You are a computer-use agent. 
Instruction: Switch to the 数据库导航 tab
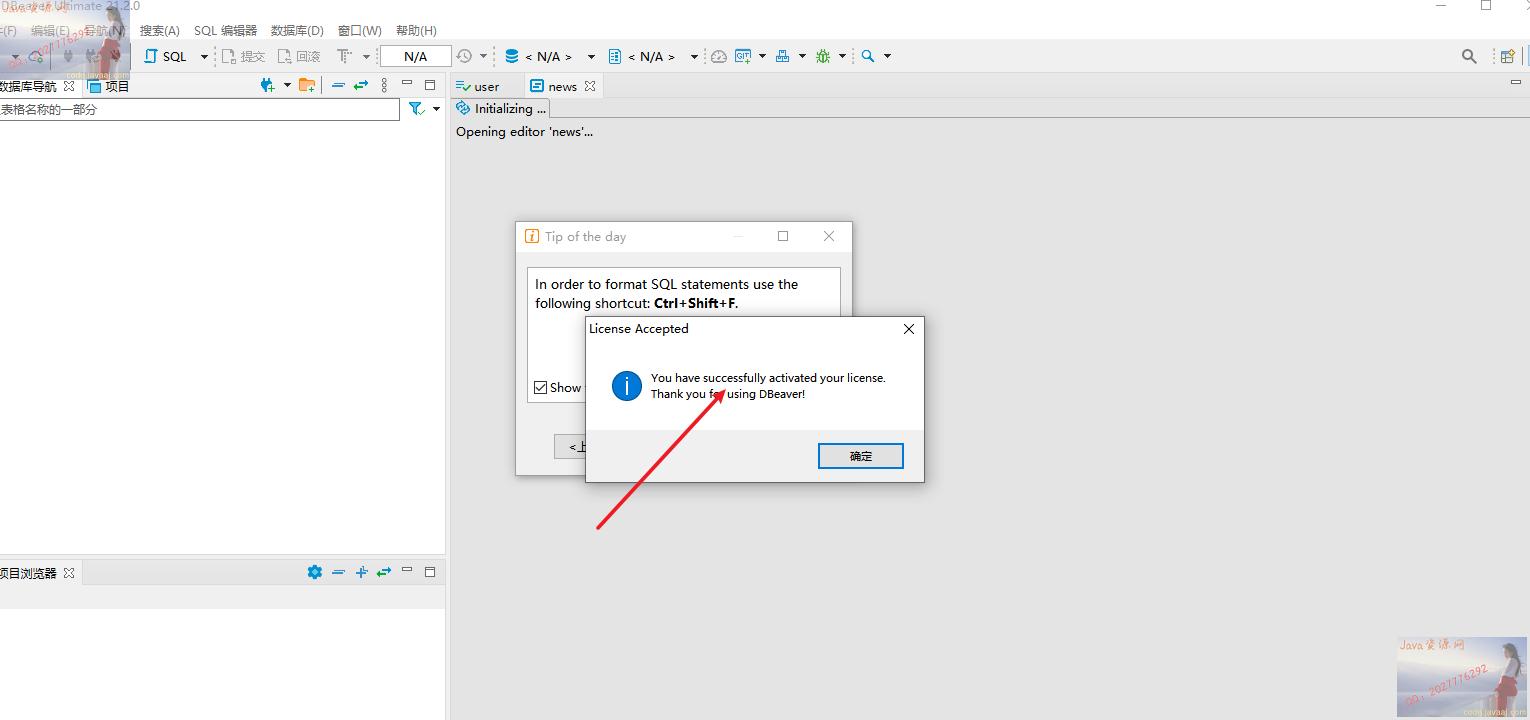[x=28, y=86]
